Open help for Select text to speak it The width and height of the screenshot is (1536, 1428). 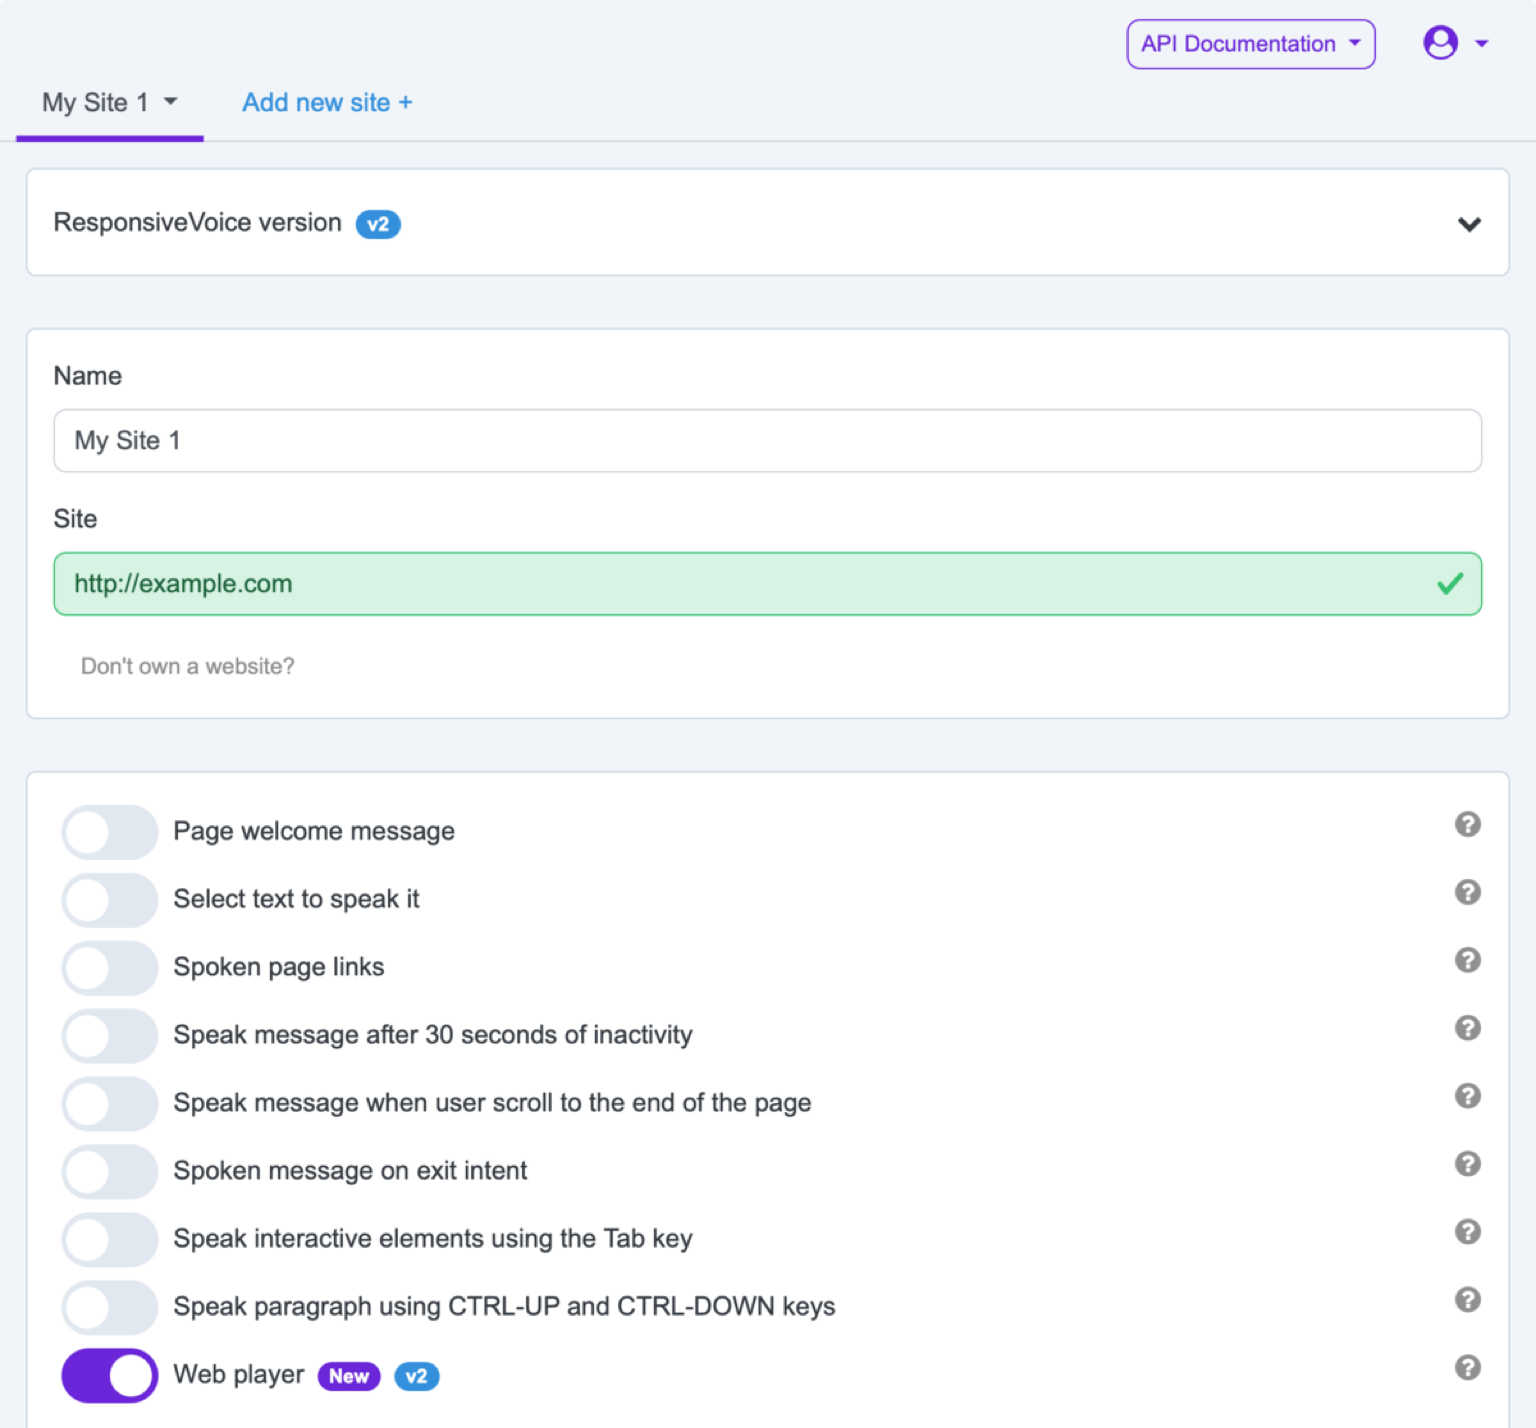(x=1467, y=892)
